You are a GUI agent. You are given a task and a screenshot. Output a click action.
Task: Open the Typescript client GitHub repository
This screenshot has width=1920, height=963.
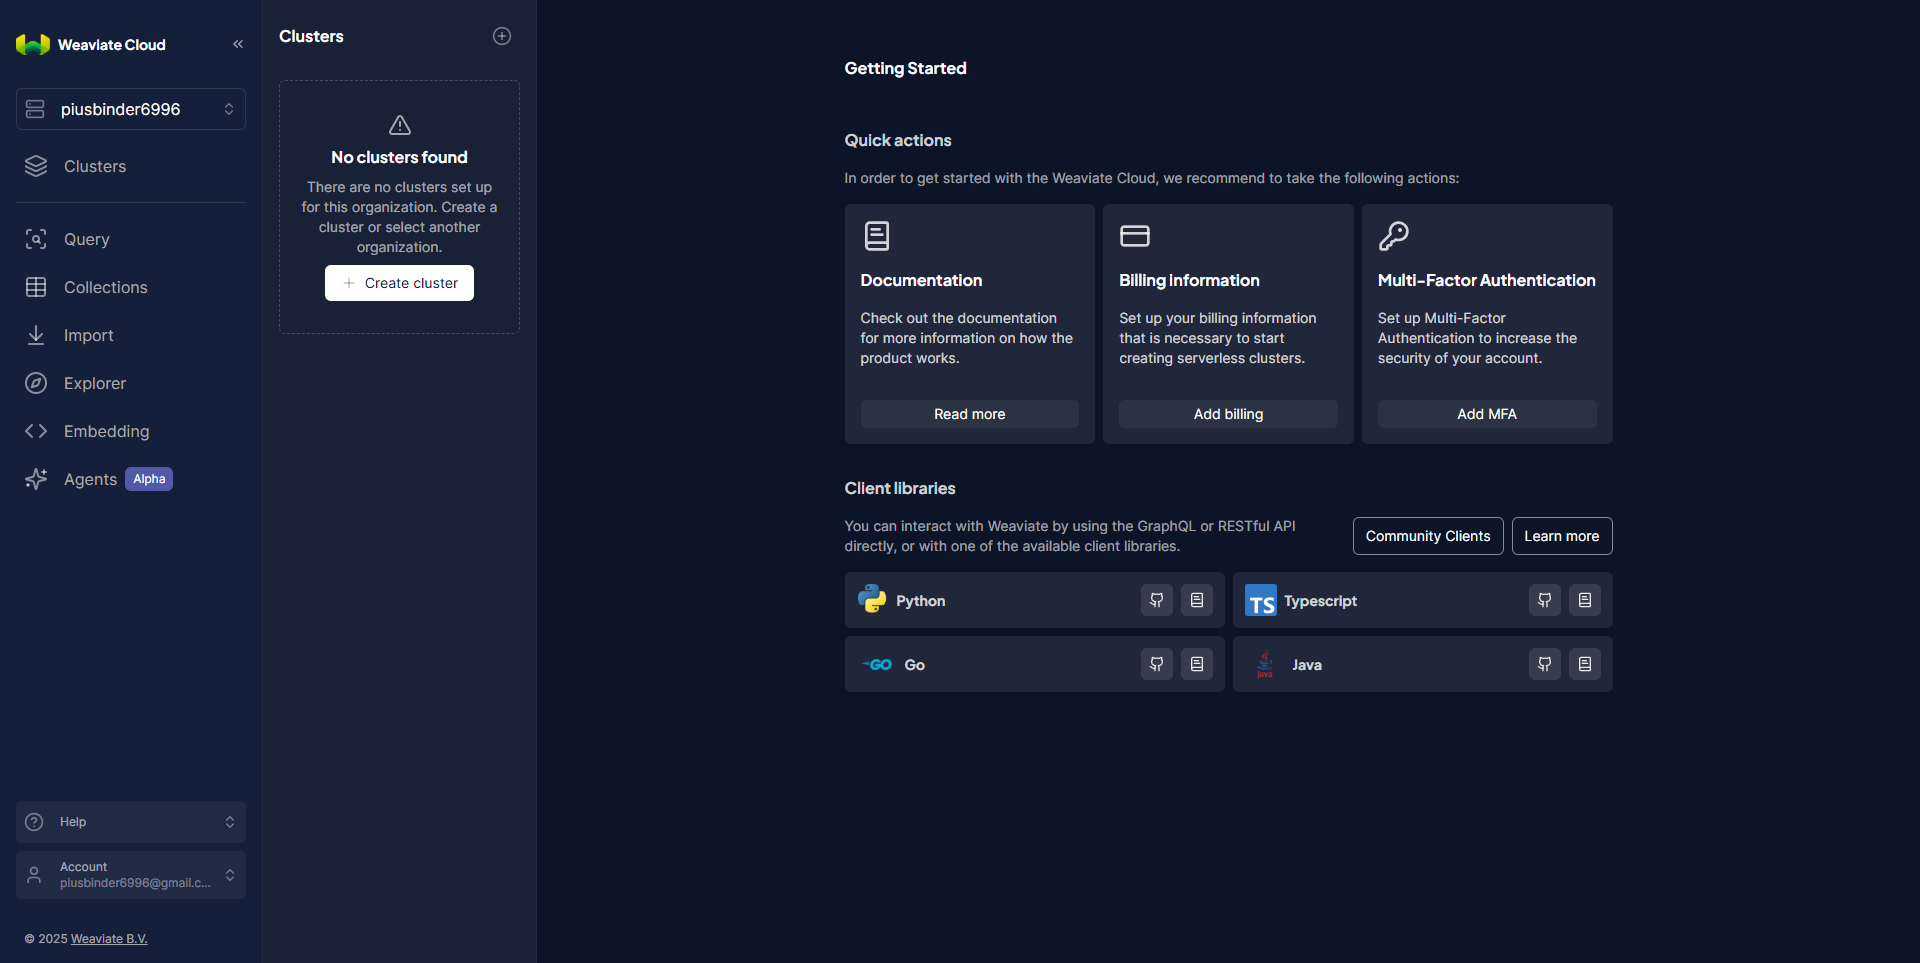(x=1545, y=600)
